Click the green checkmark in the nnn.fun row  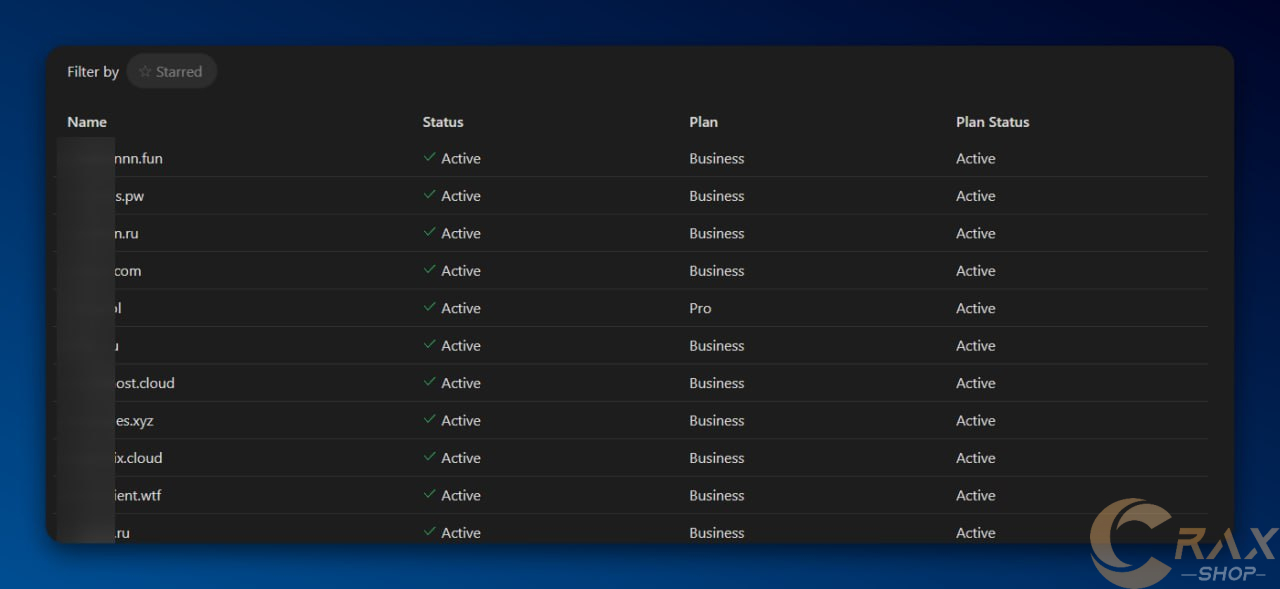click(x=429, y=157)
